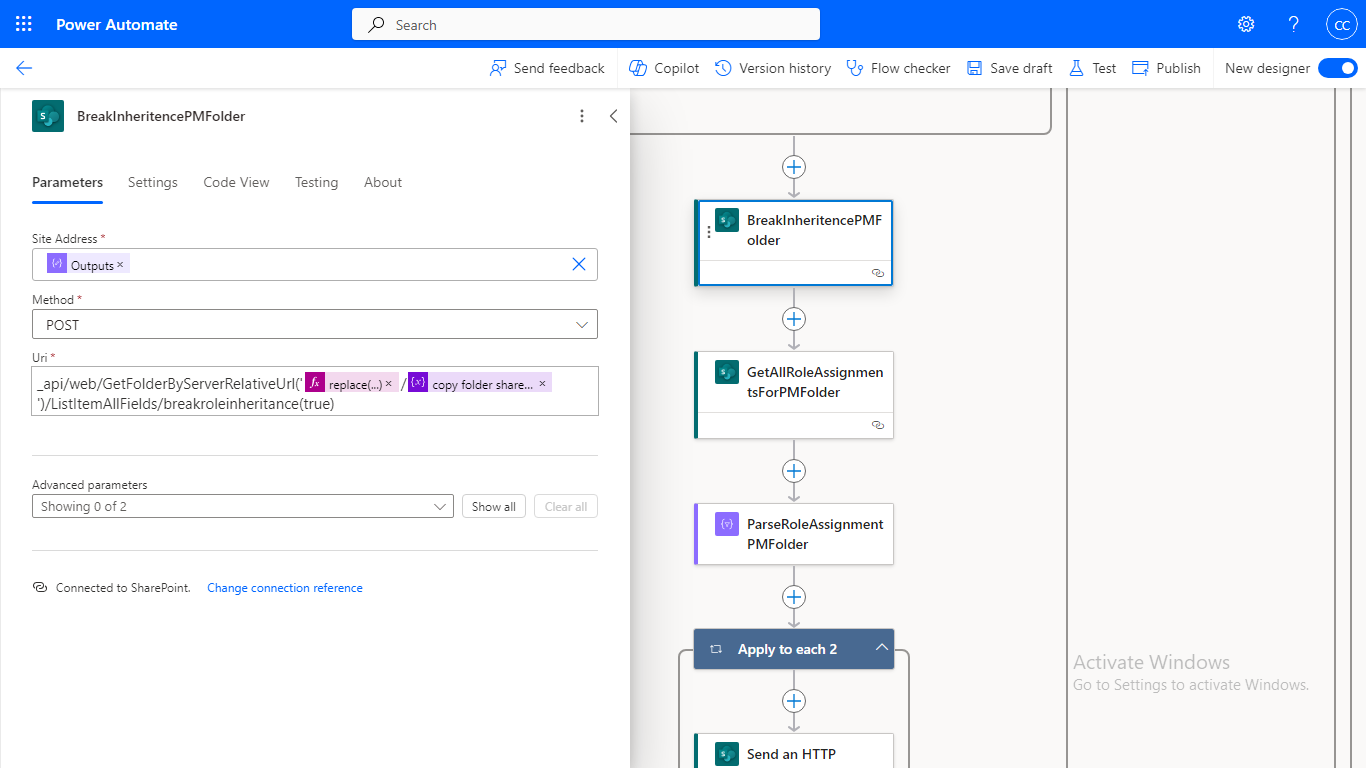This screenshot has height=768, width=1366.
Task: Open the Flow checker
Action: point(898,68)
